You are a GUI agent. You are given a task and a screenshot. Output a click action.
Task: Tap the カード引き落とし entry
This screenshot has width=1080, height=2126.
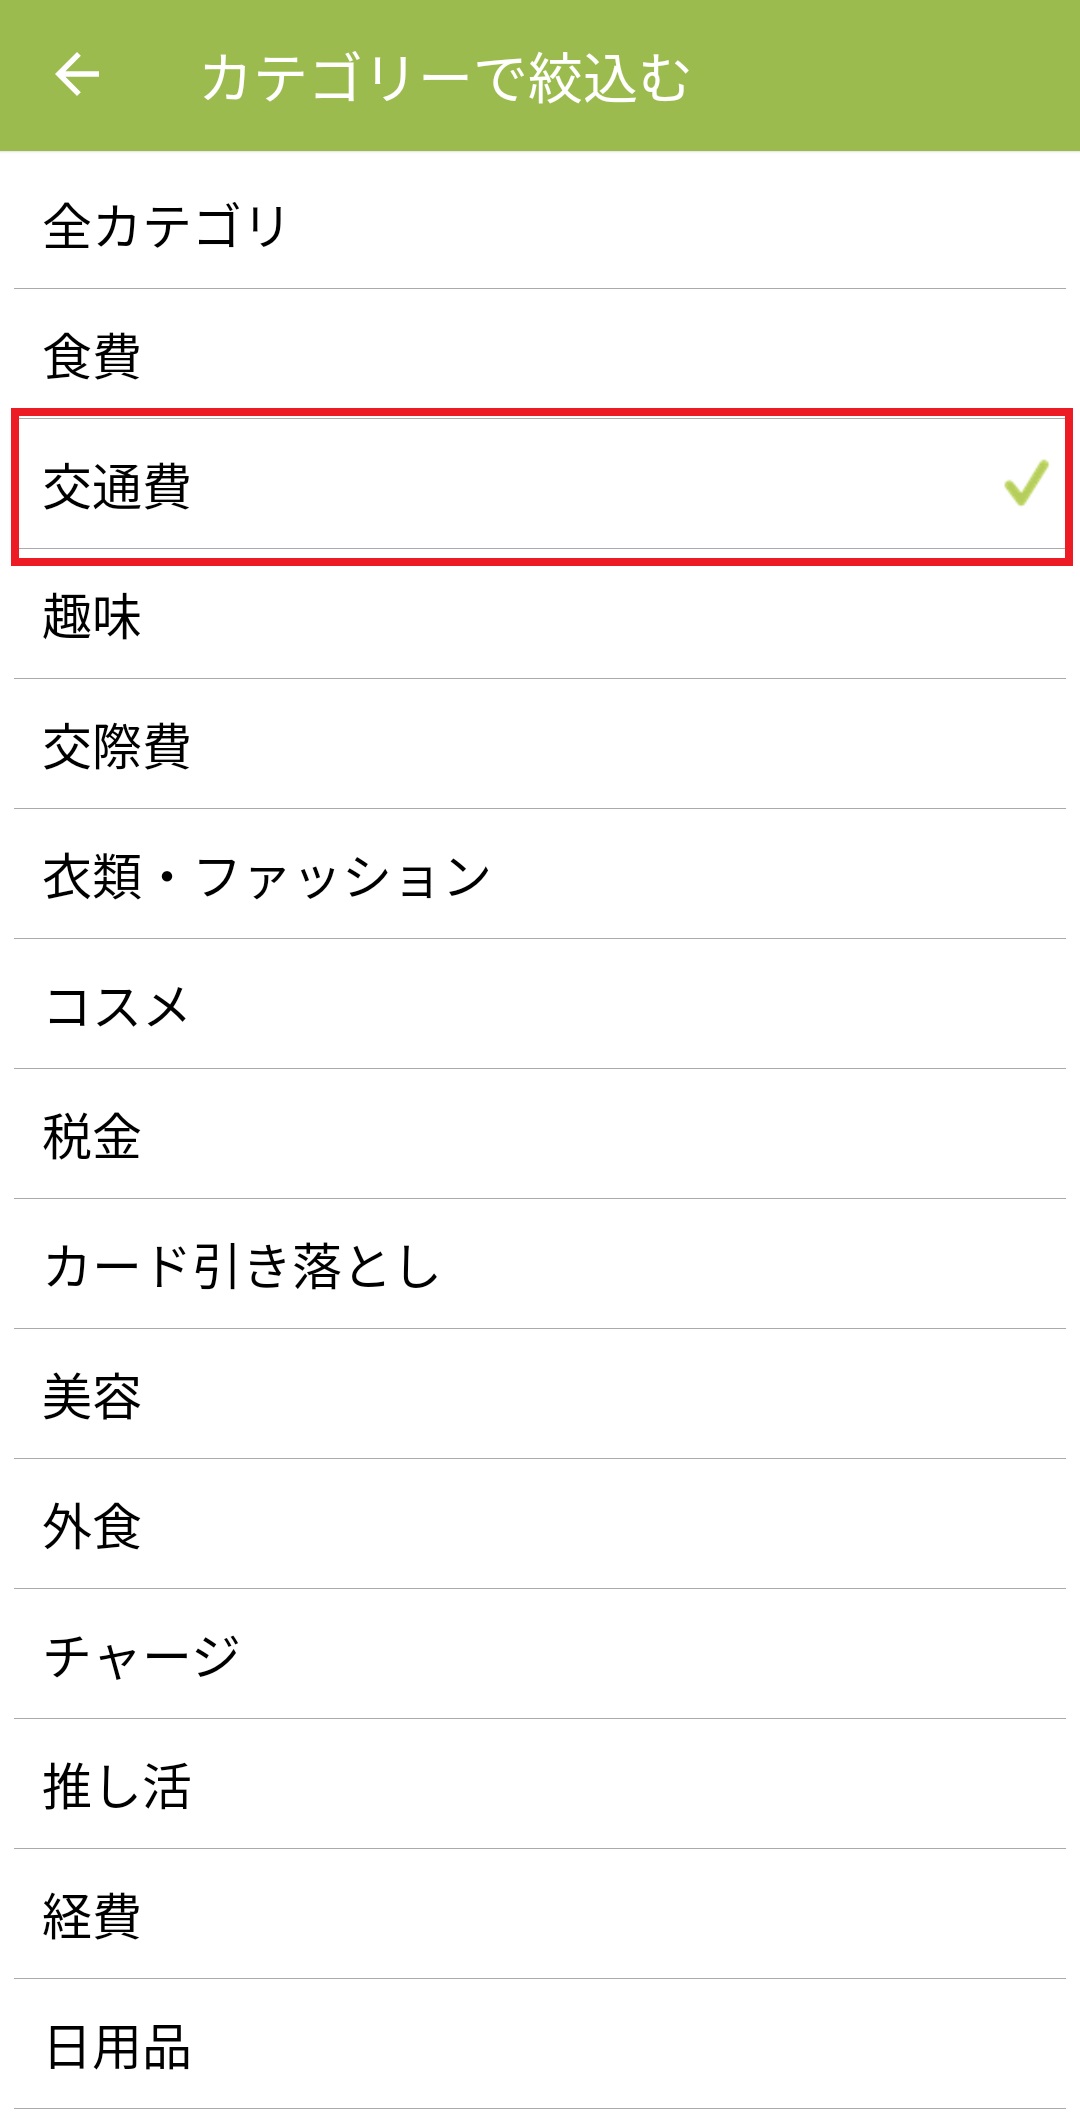(242, 1266)
